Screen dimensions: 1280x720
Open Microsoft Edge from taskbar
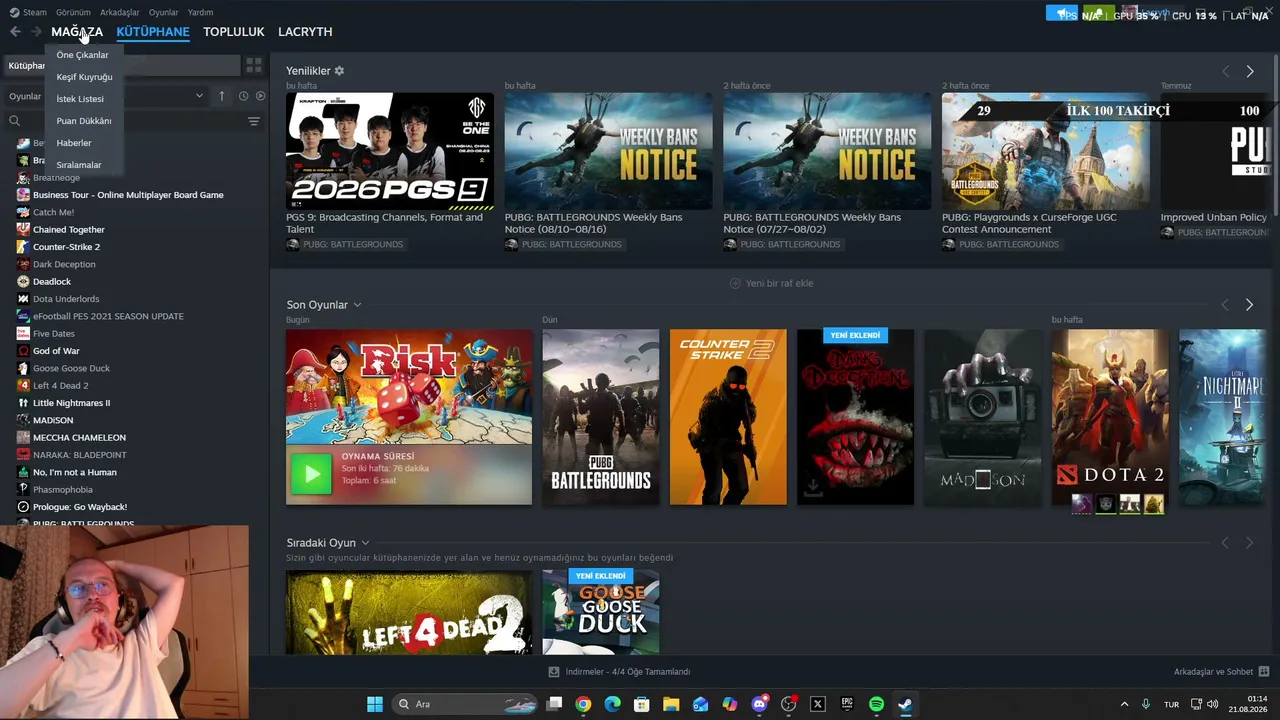pyautogui.click(x=612, y=704)
